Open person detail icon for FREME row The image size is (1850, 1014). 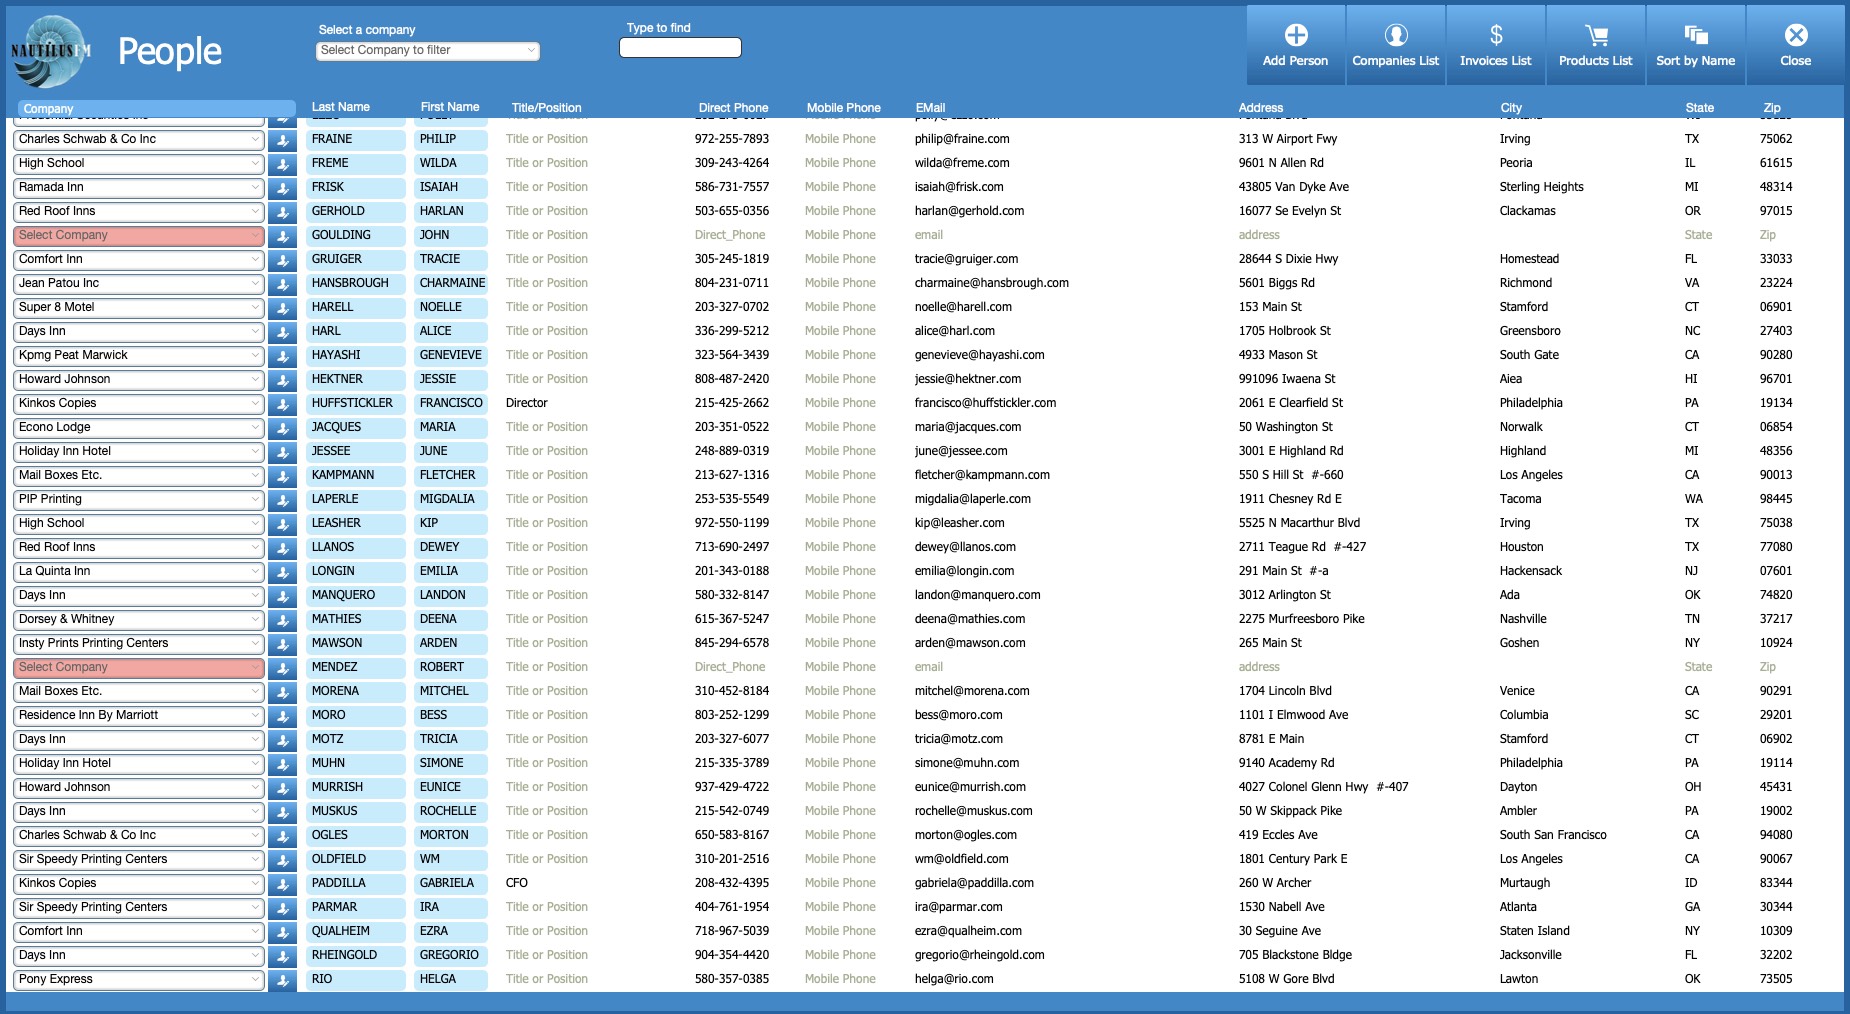pos(282,164)
